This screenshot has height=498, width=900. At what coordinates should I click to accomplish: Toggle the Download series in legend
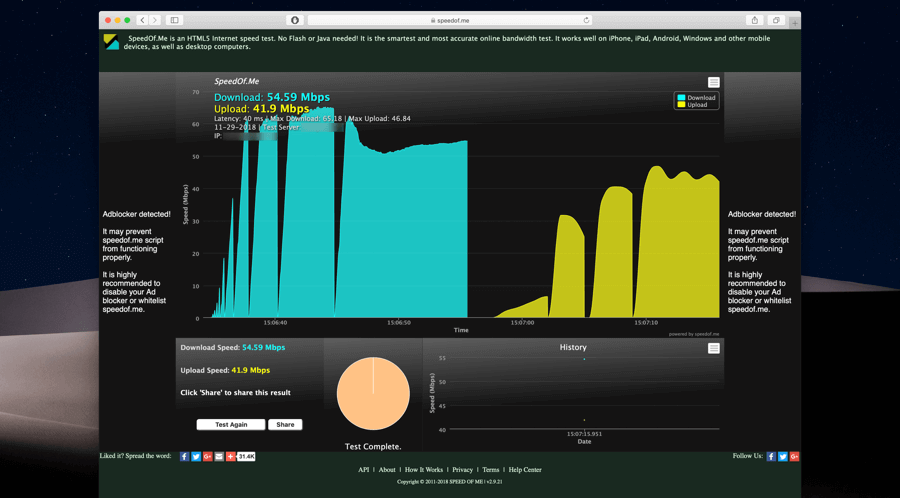point(696,98)
